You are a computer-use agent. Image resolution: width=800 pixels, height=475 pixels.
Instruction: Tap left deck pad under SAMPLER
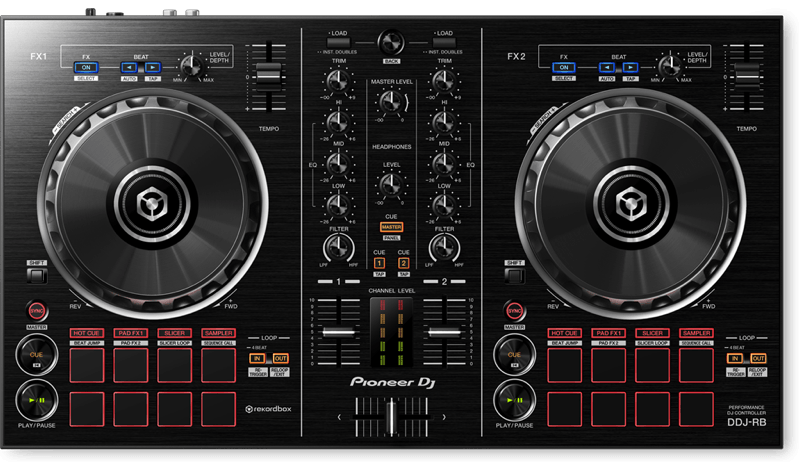coord(218,365)
